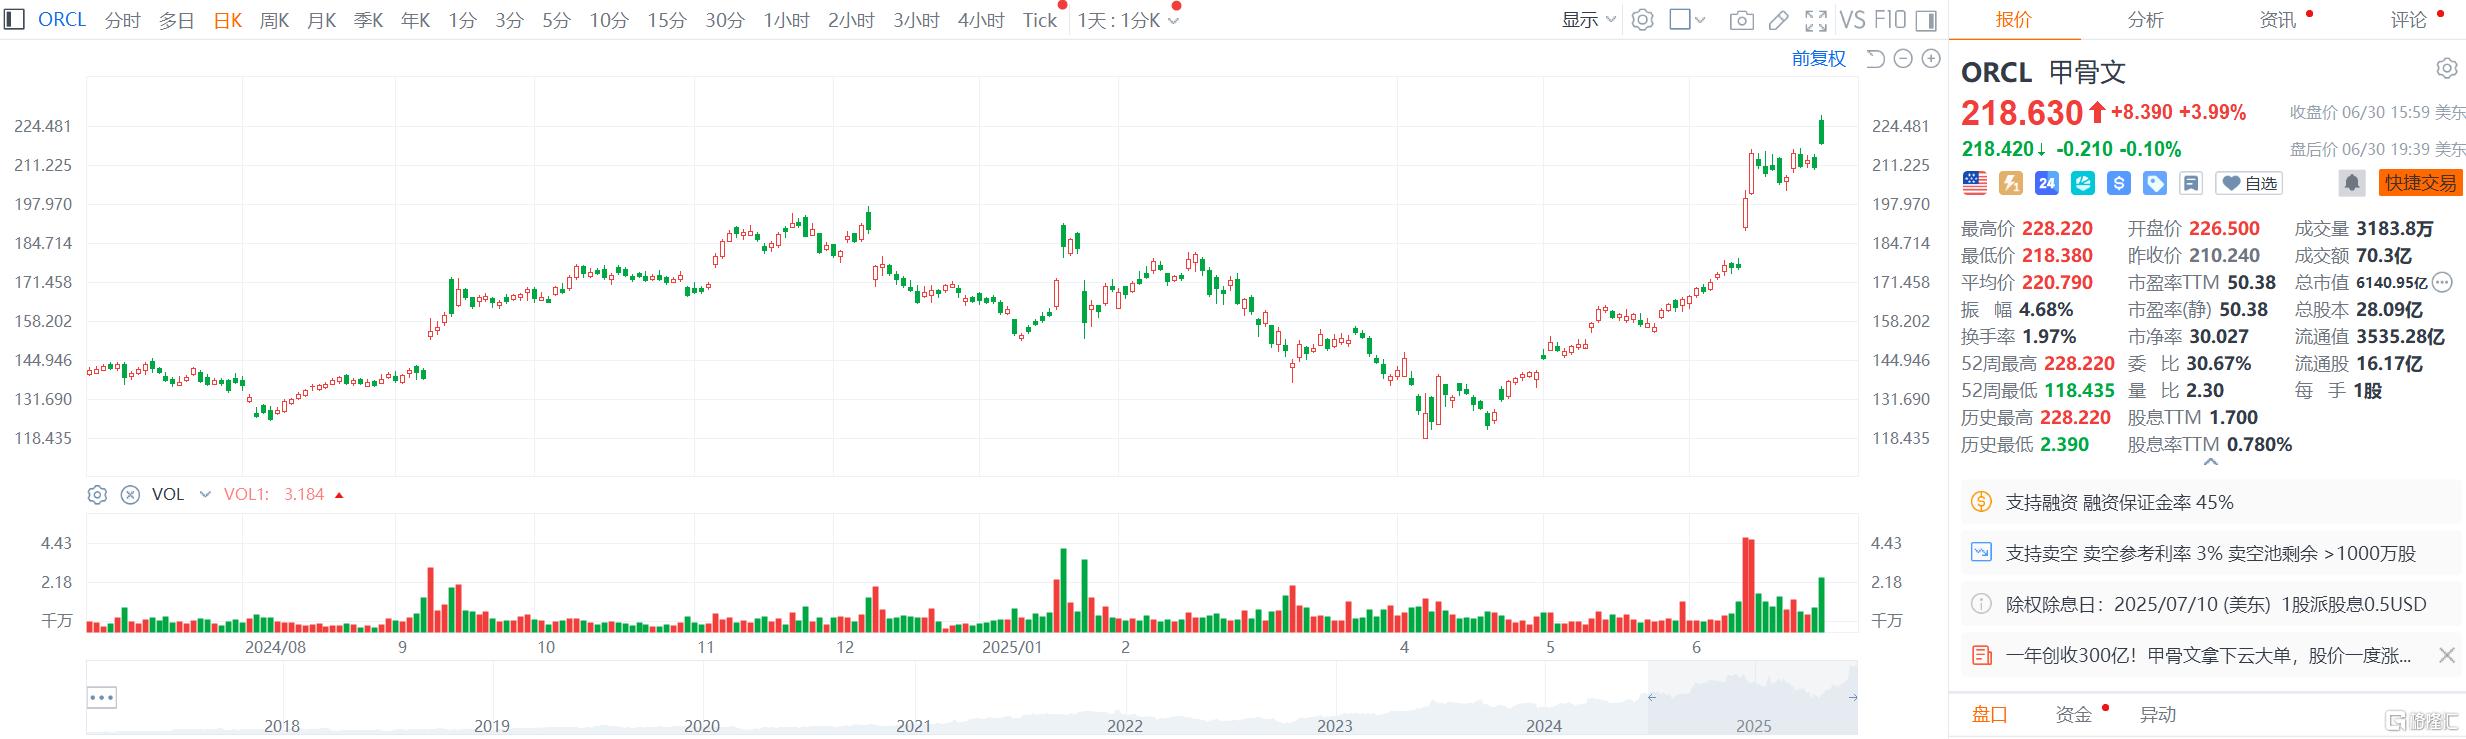2466x739 pixels.
Task: Open VOL indicator settings gear
Action: (x=97, y=495)
